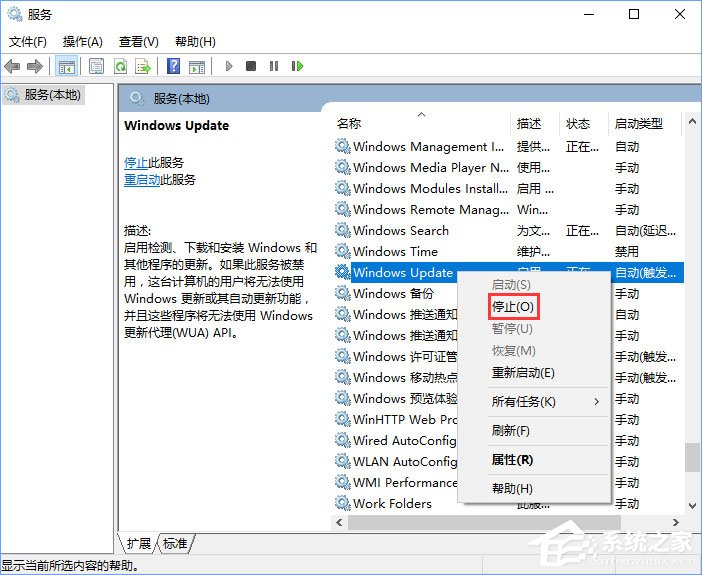Screen dimensions: 702x575
Task: Click the 禁用 startup type of Windows Time
Action: 627,251
